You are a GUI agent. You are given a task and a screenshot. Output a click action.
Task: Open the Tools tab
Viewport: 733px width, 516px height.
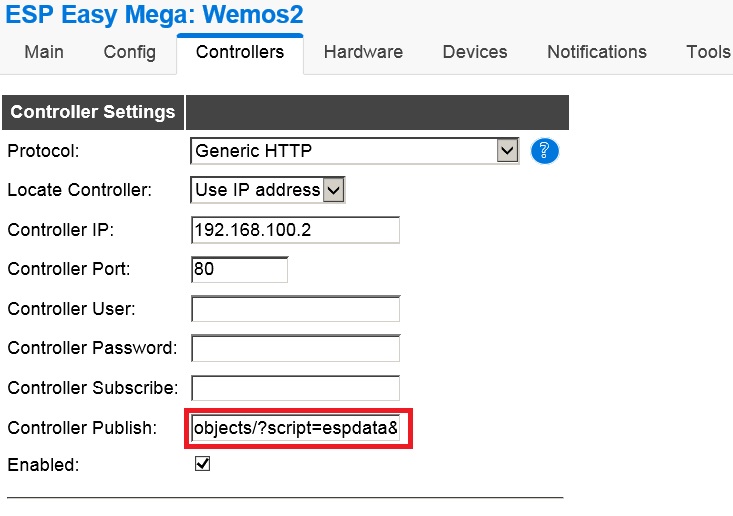click(x=708, y=52)
